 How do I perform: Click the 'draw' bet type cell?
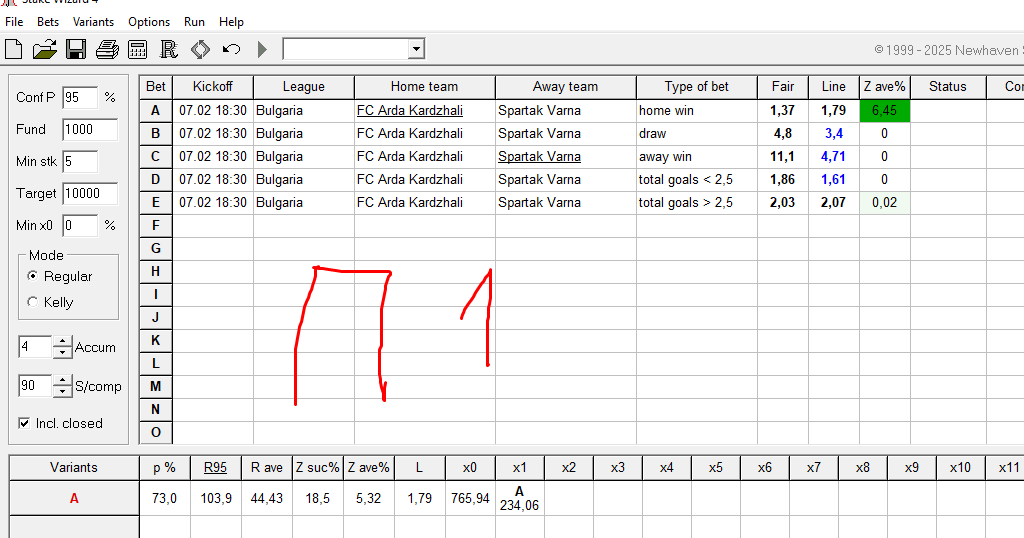click(x=697, y=134)
